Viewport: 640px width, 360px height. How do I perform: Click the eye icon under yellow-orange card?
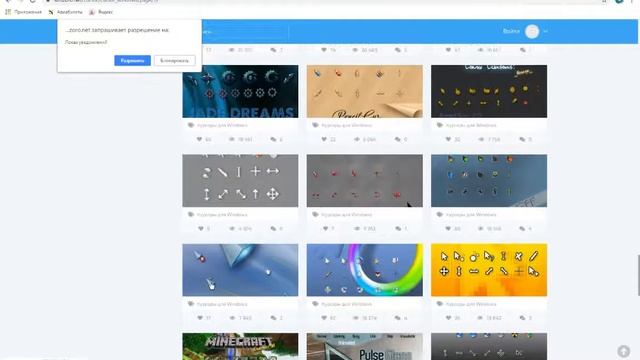click(480, 318)
